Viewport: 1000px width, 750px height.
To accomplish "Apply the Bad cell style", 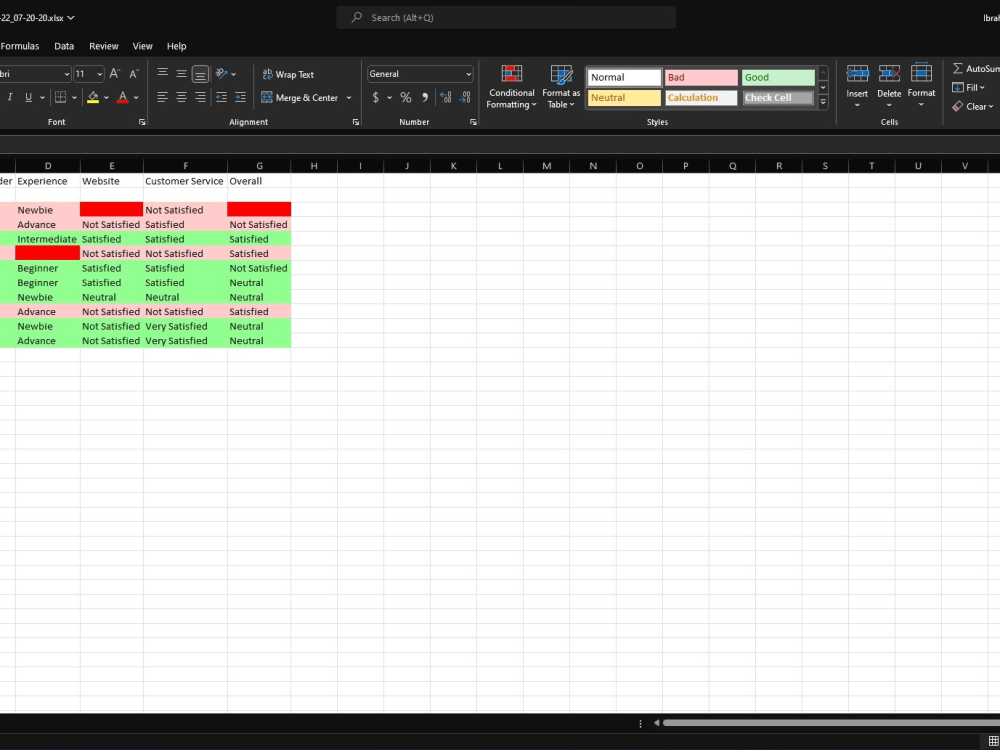I will pyautogui.click(x=701, y=77).
